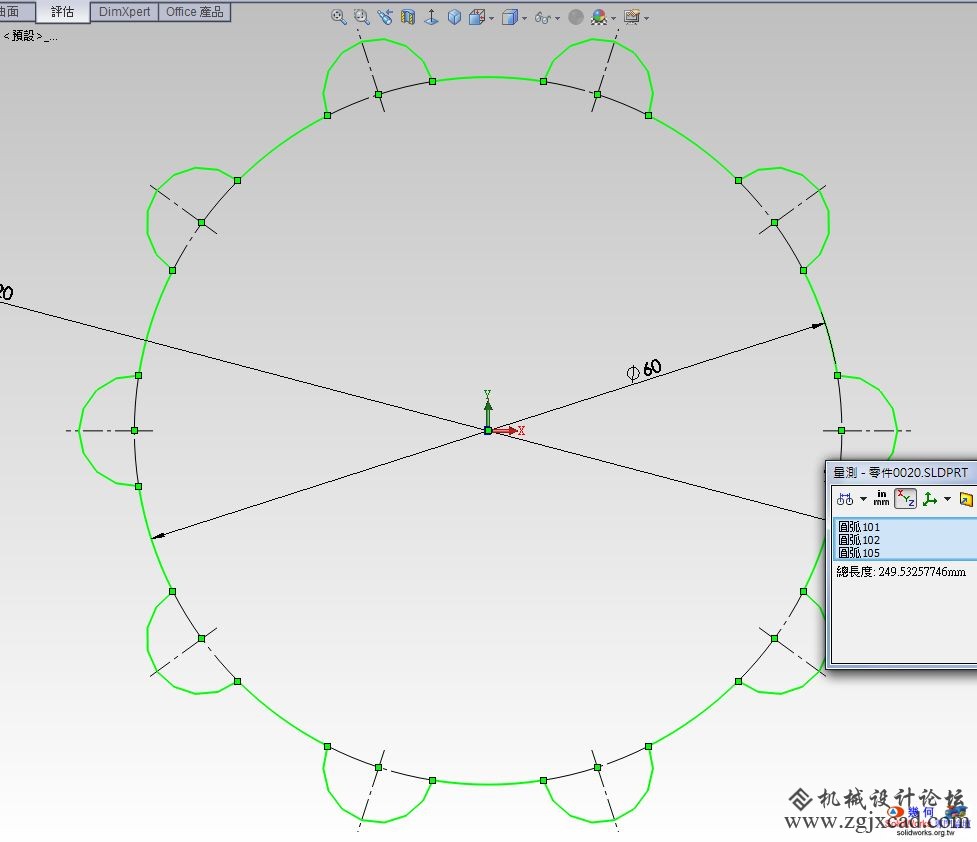Click the Apply Scene icon
The image size is (977, 842).
(x=599, y=17)
